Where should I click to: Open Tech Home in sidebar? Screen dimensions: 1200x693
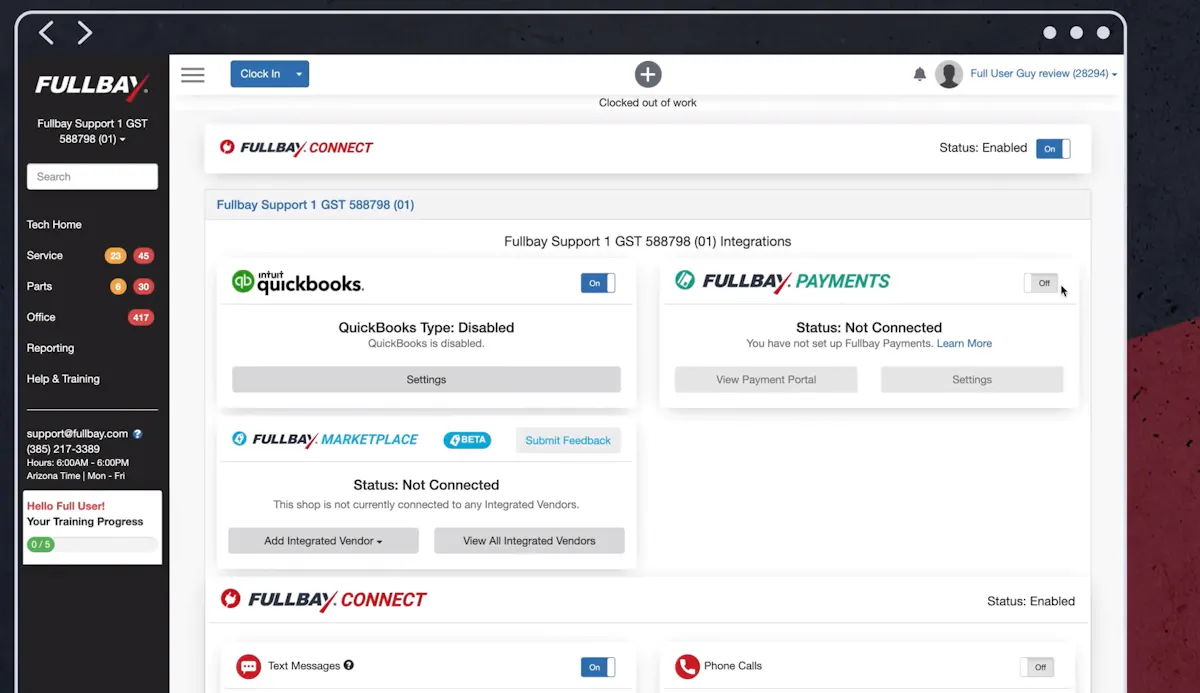[x=54, y=225]
